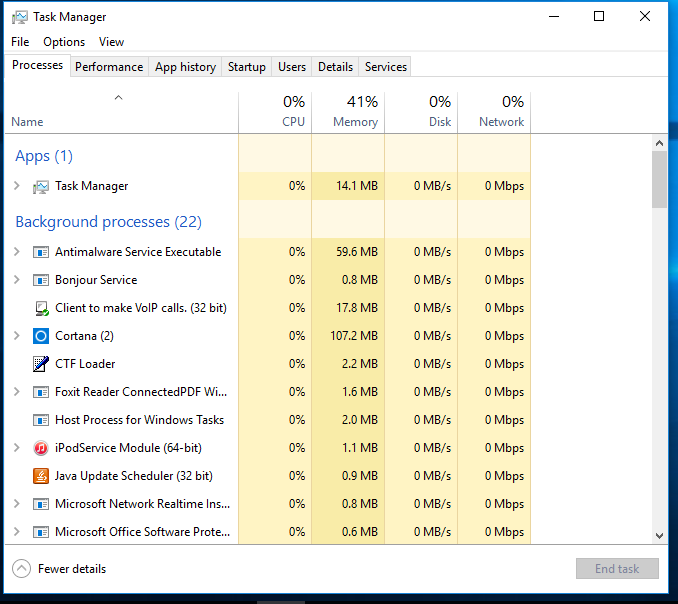Click the Host Process for Windows Tasks icon

(x=41, y=420)
